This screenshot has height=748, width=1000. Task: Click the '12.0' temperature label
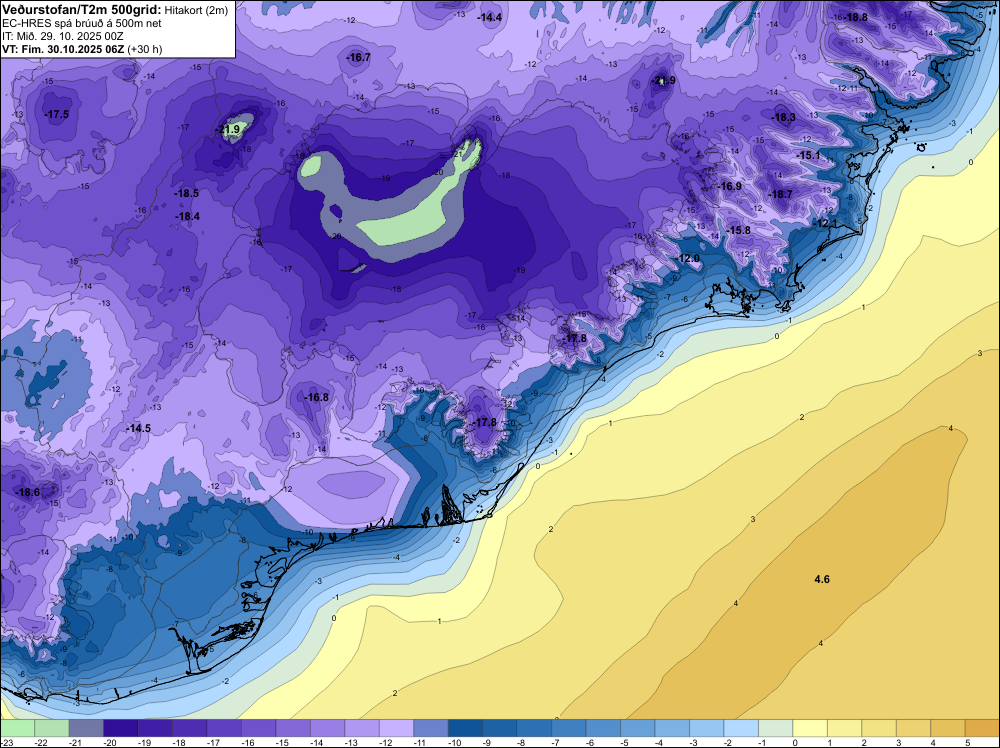pyautogui.click(x=689, y=258)
